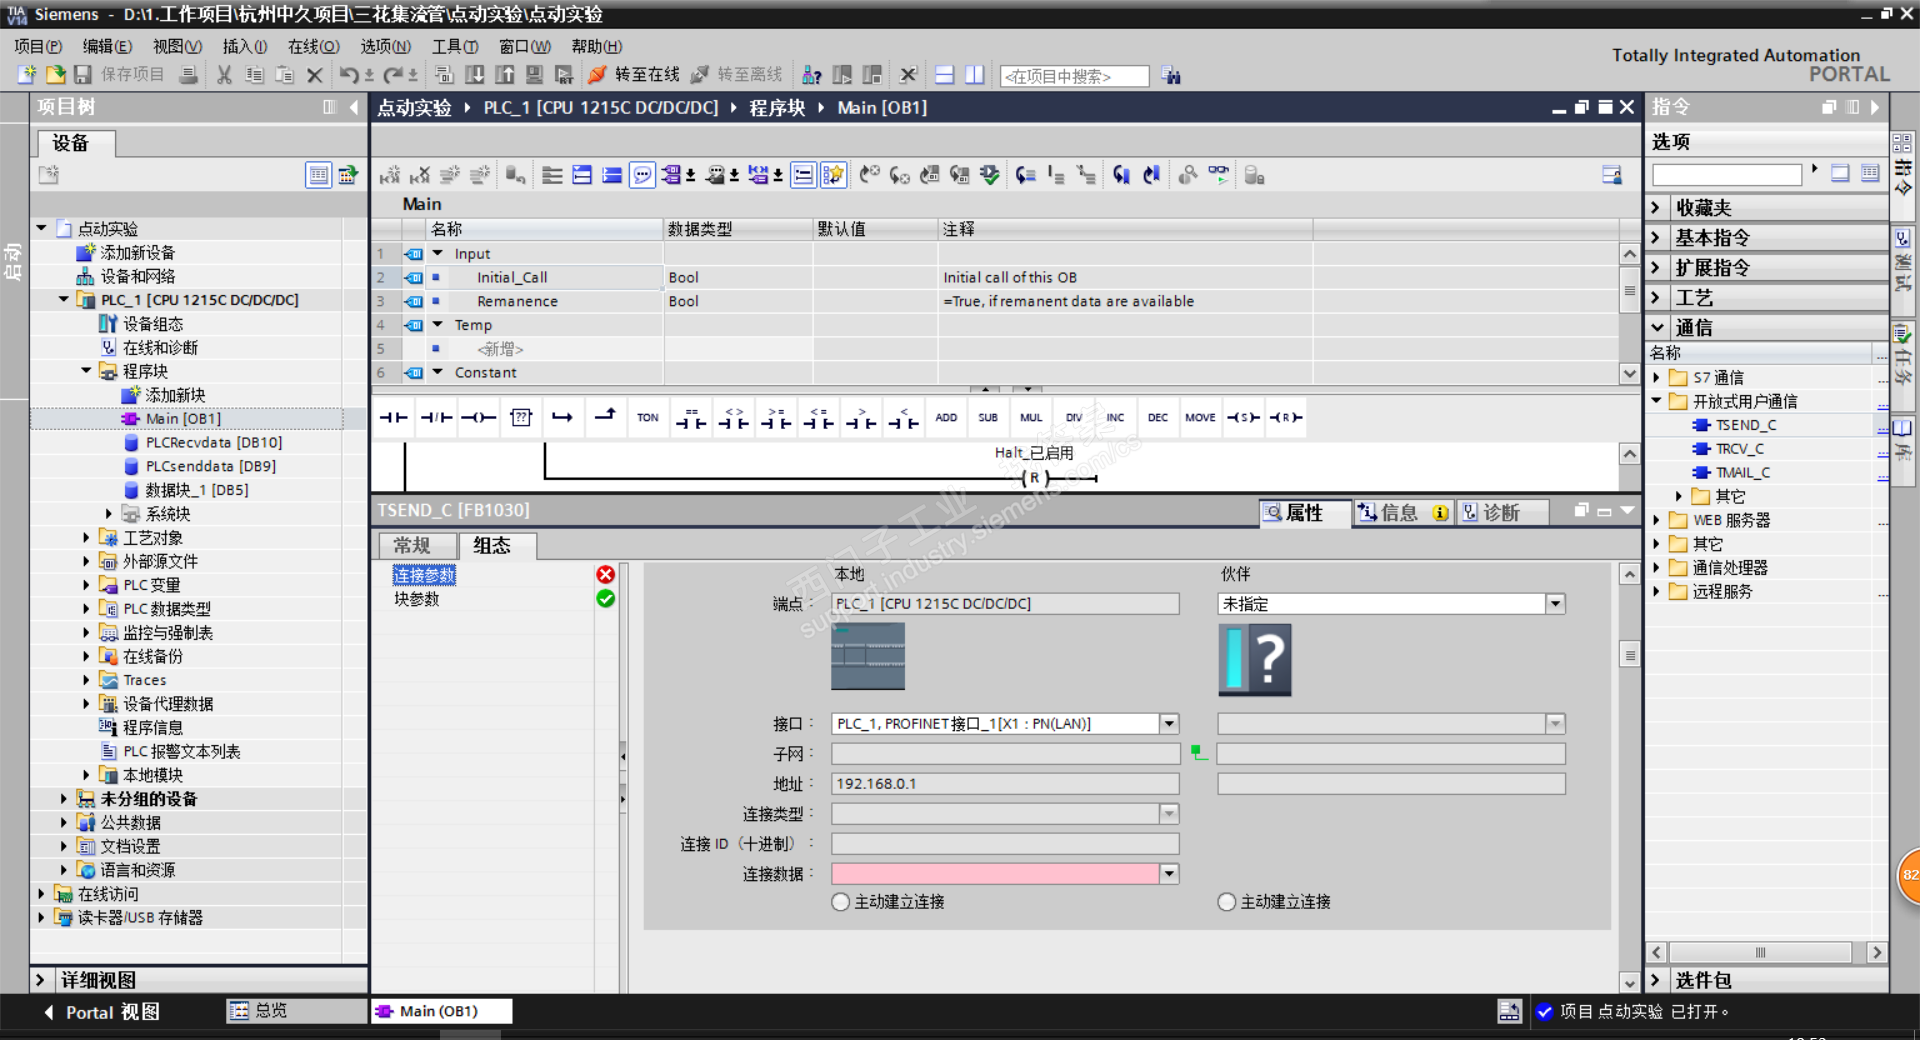The width and height of the screenshot is (1920, 1040).
Task: Insert a Reset output coil (R)
Action: [1285, 418]
